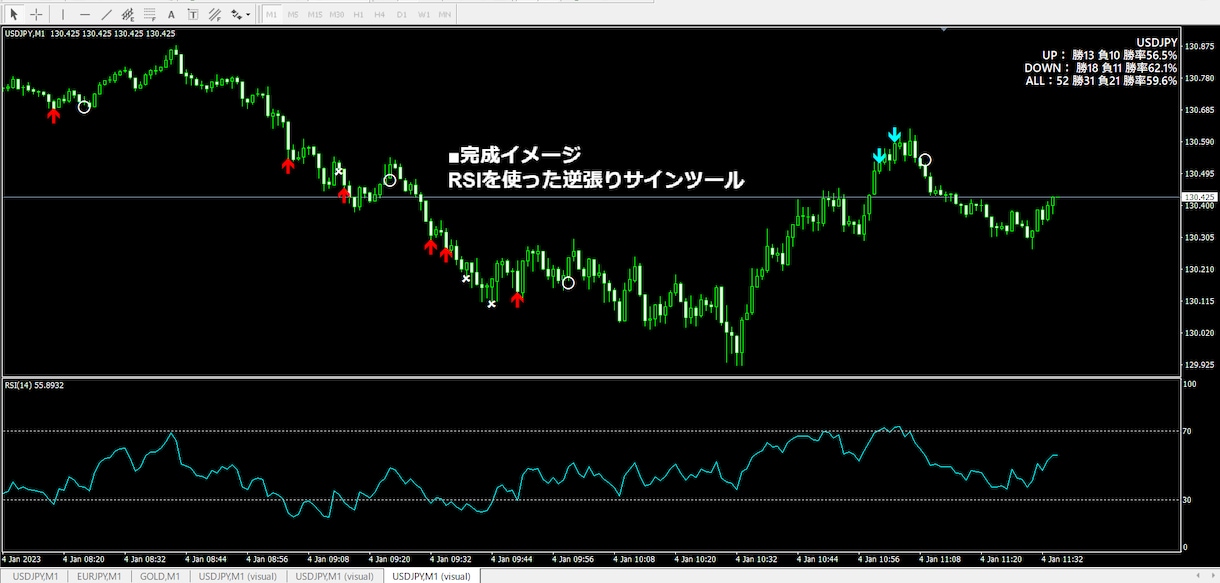Set timeframe to MN monthly
This screenshot has width=1220, height=583.
444,15
